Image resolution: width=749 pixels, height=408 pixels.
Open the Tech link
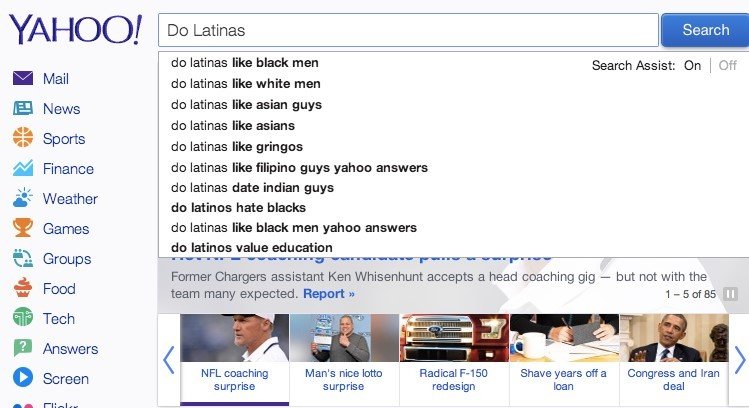59,319
